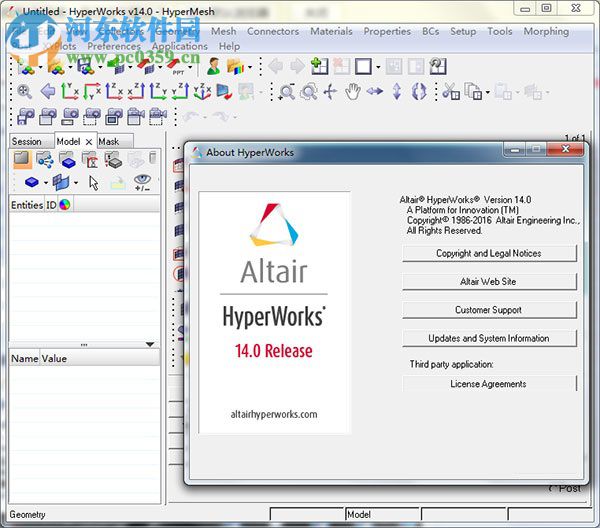The image size is (600, 528).
Task: Click the PPT export icon
Action: 178,67
